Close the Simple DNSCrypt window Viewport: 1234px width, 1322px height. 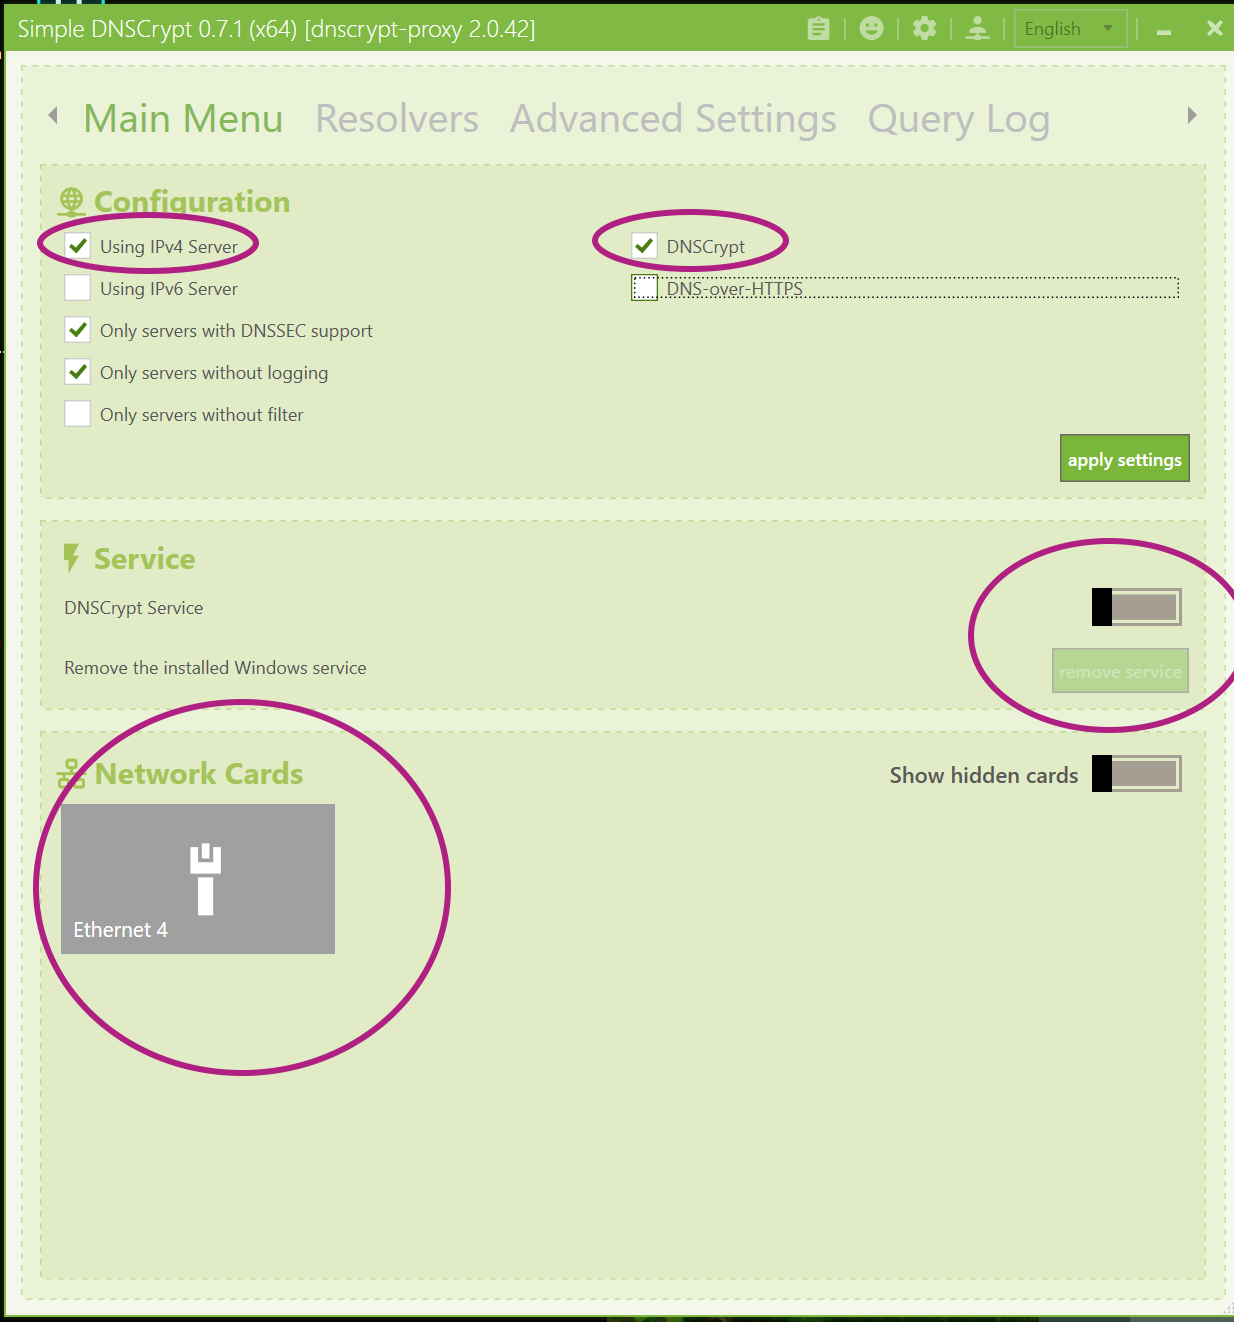[x=1214, y=29]
